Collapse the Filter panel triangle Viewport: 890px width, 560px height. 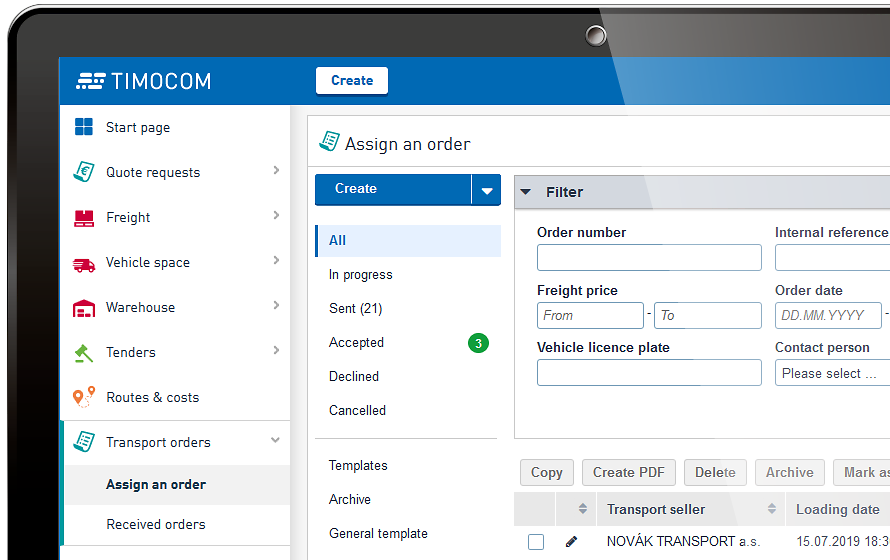(x=526, y=192)
